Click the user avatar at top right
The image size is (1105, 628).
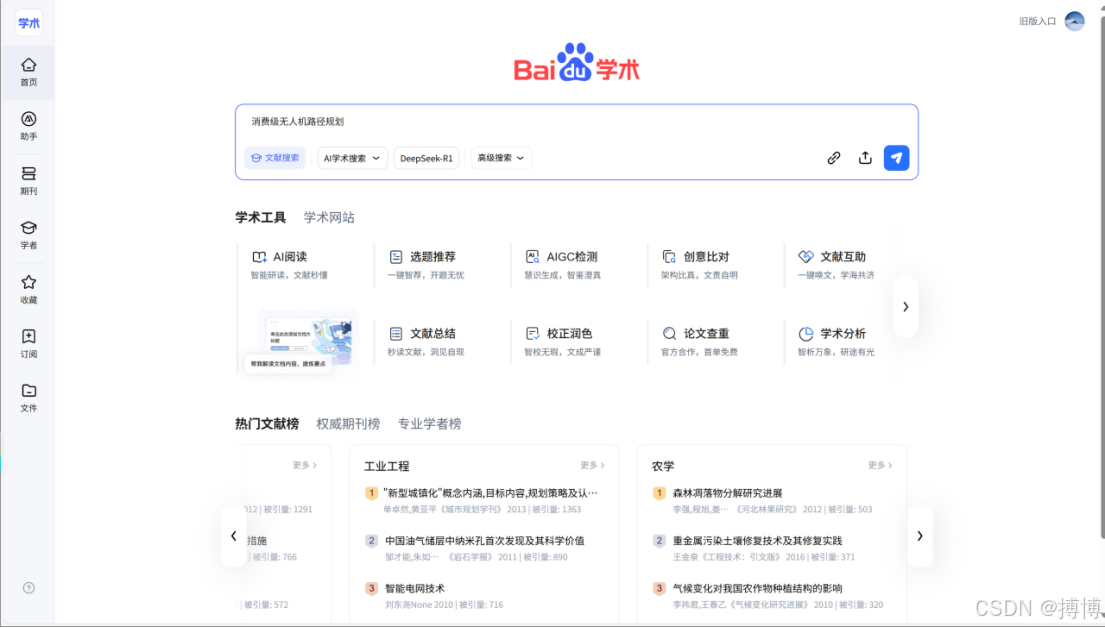(x=1074, y=21)
